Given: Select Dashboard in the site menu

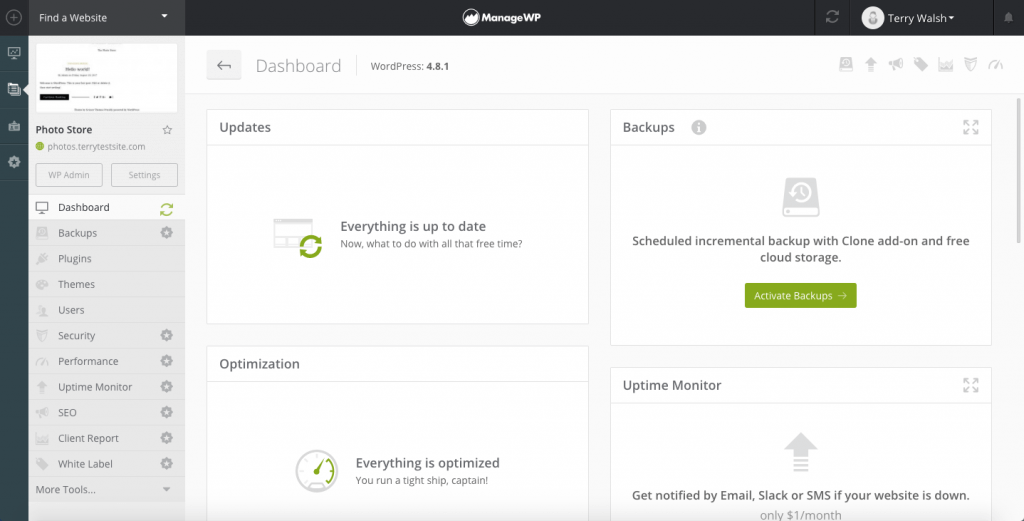Looking at the screenshot, I should [106, 208].
